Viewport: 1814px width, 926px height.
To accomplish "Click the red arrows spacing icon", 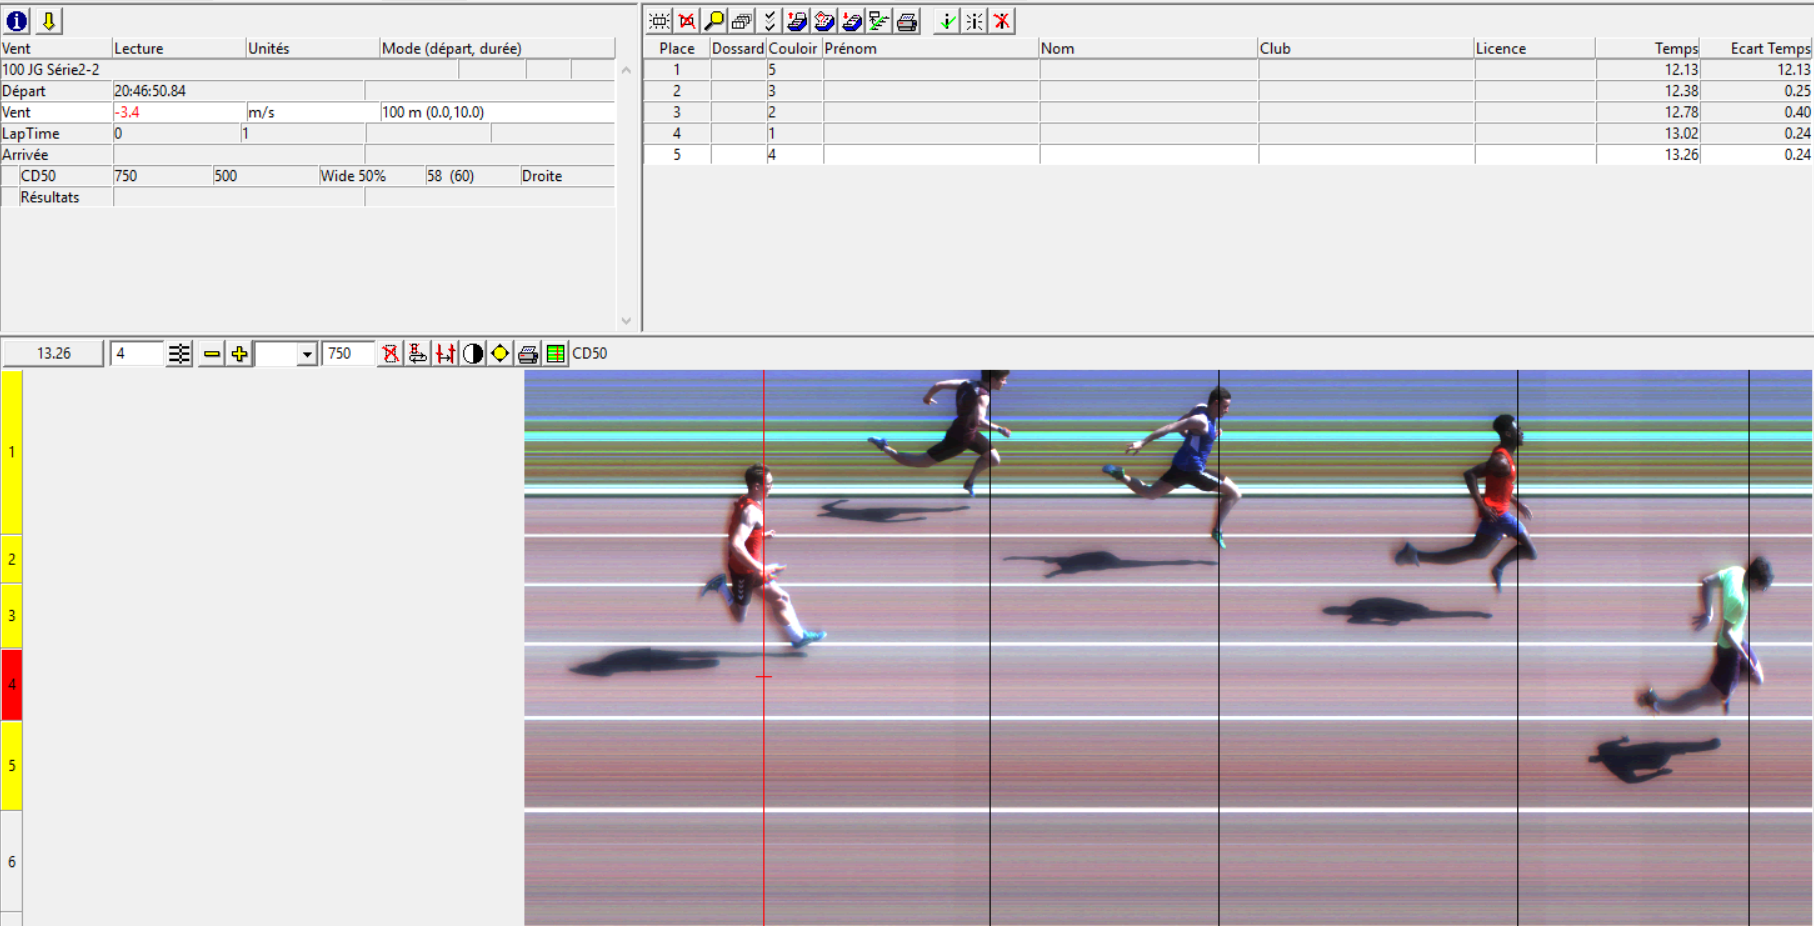I will (x=445, y=353).
